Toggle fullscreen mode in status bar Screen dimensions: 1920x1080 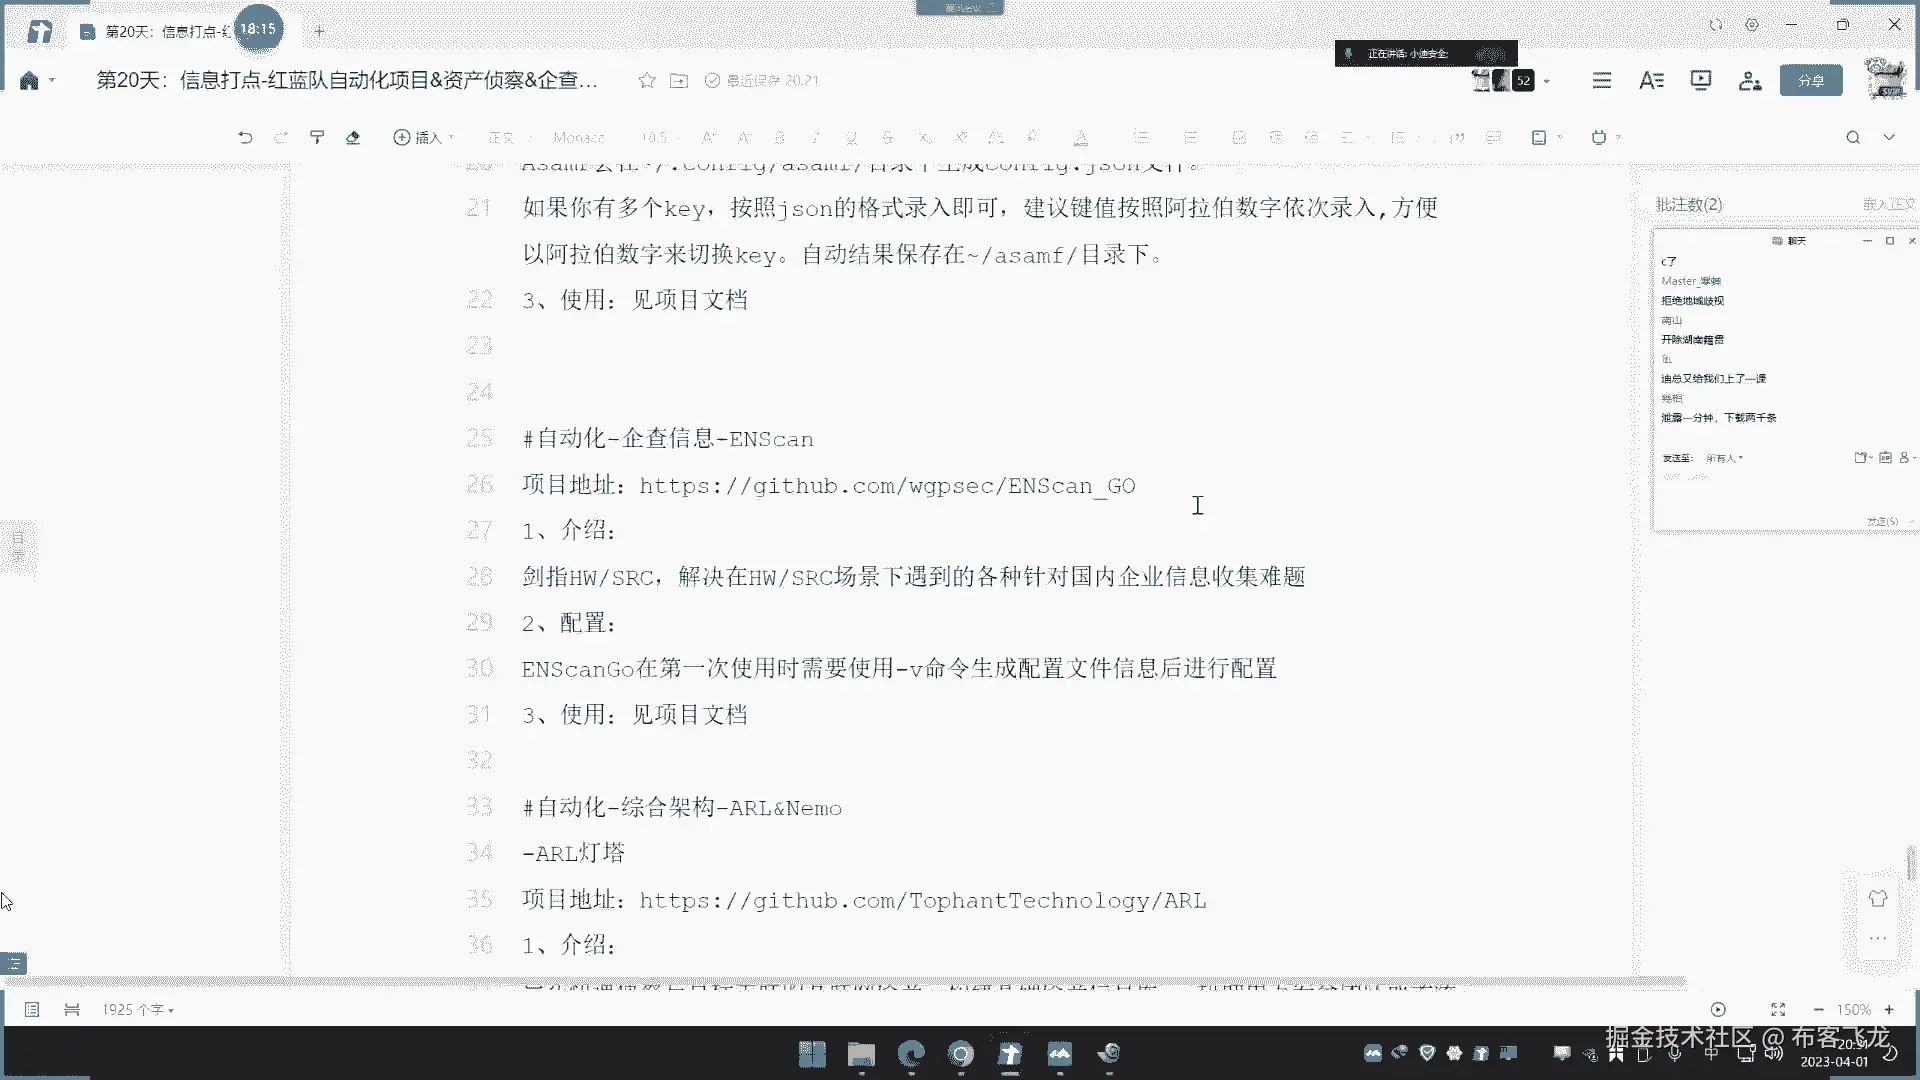(1778, 1009)
